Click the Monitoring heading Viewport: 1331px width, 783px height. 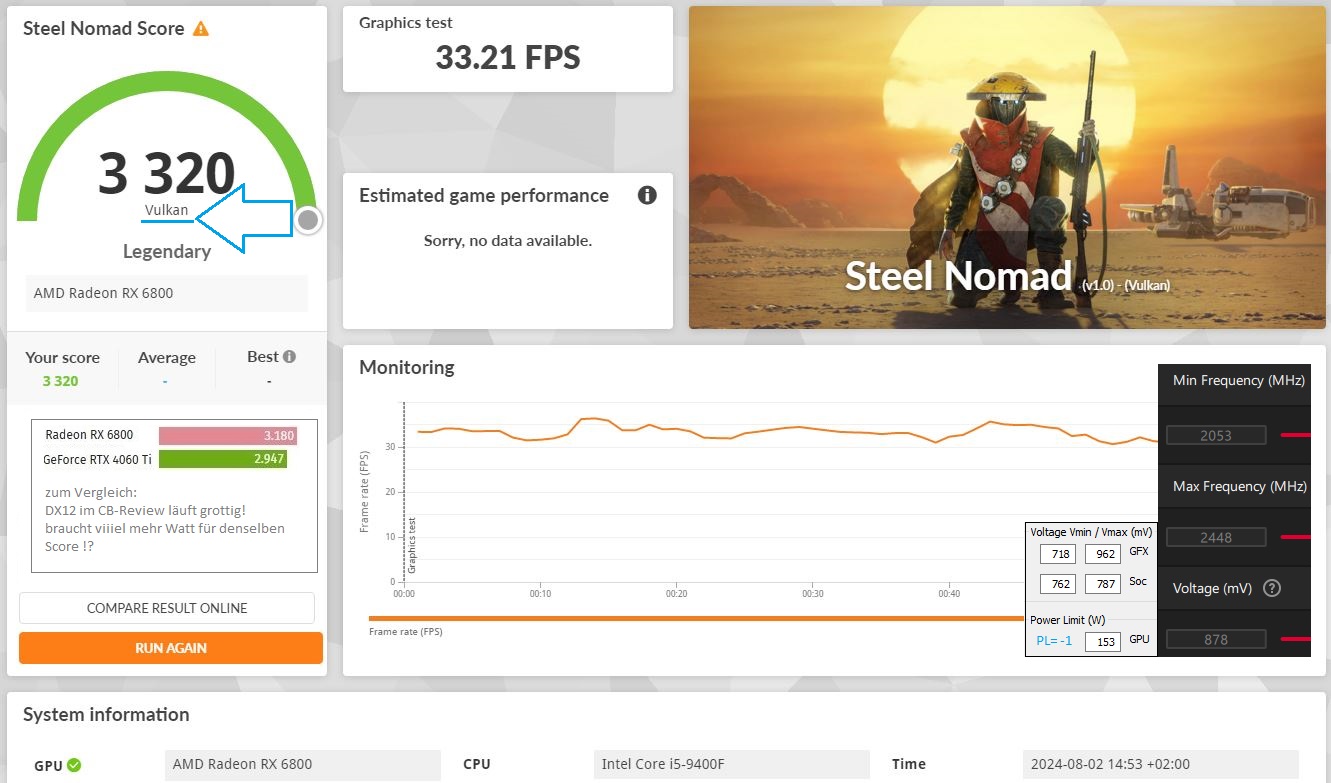[x=407, y=367]
